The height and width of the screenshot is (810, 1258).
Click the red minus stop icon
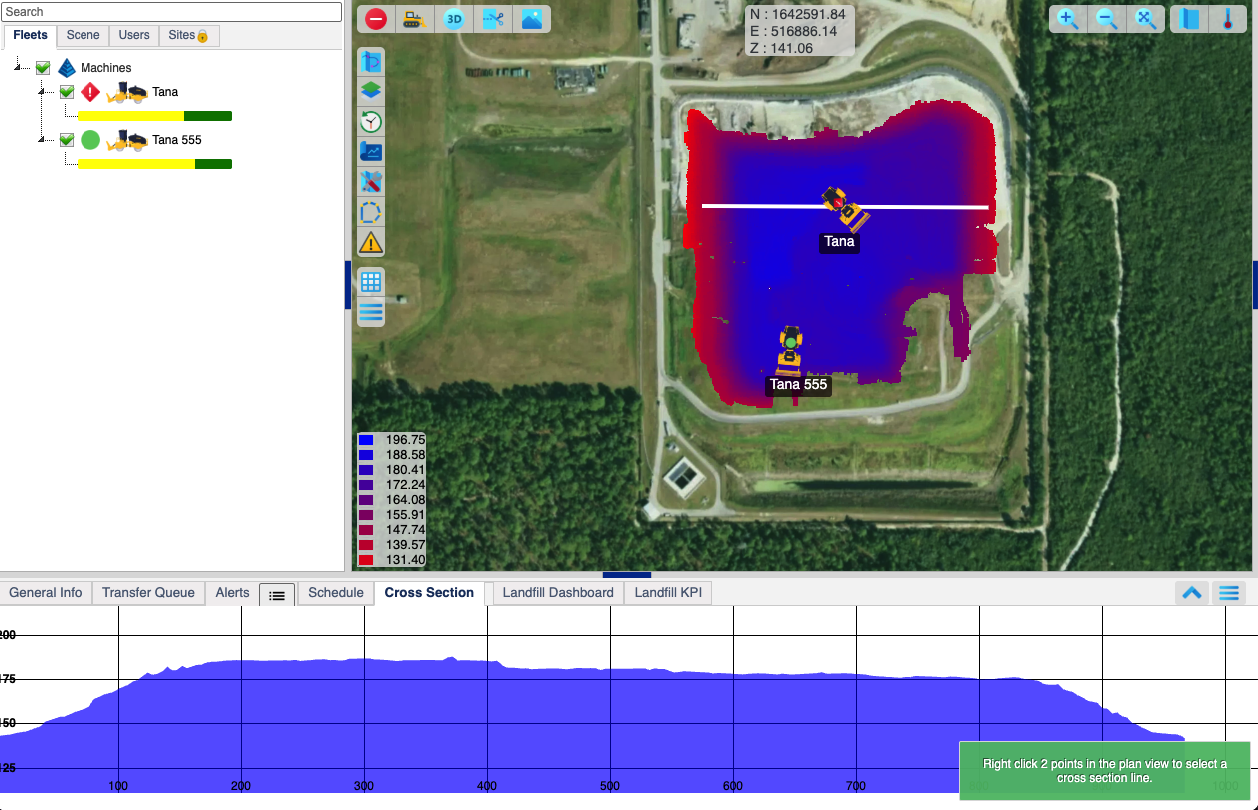pos(376,19)
